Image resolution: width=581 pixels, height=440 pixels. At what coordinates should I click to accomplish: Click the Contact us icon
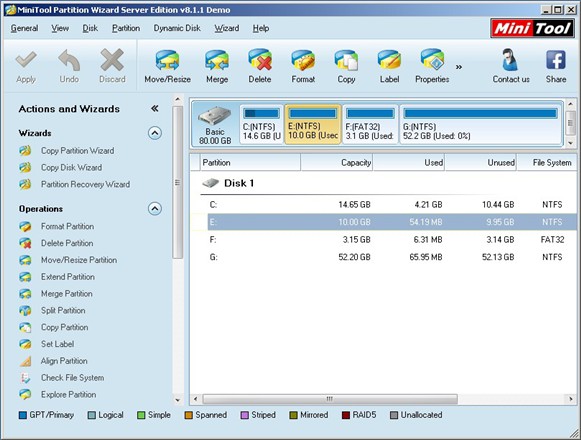511,60
